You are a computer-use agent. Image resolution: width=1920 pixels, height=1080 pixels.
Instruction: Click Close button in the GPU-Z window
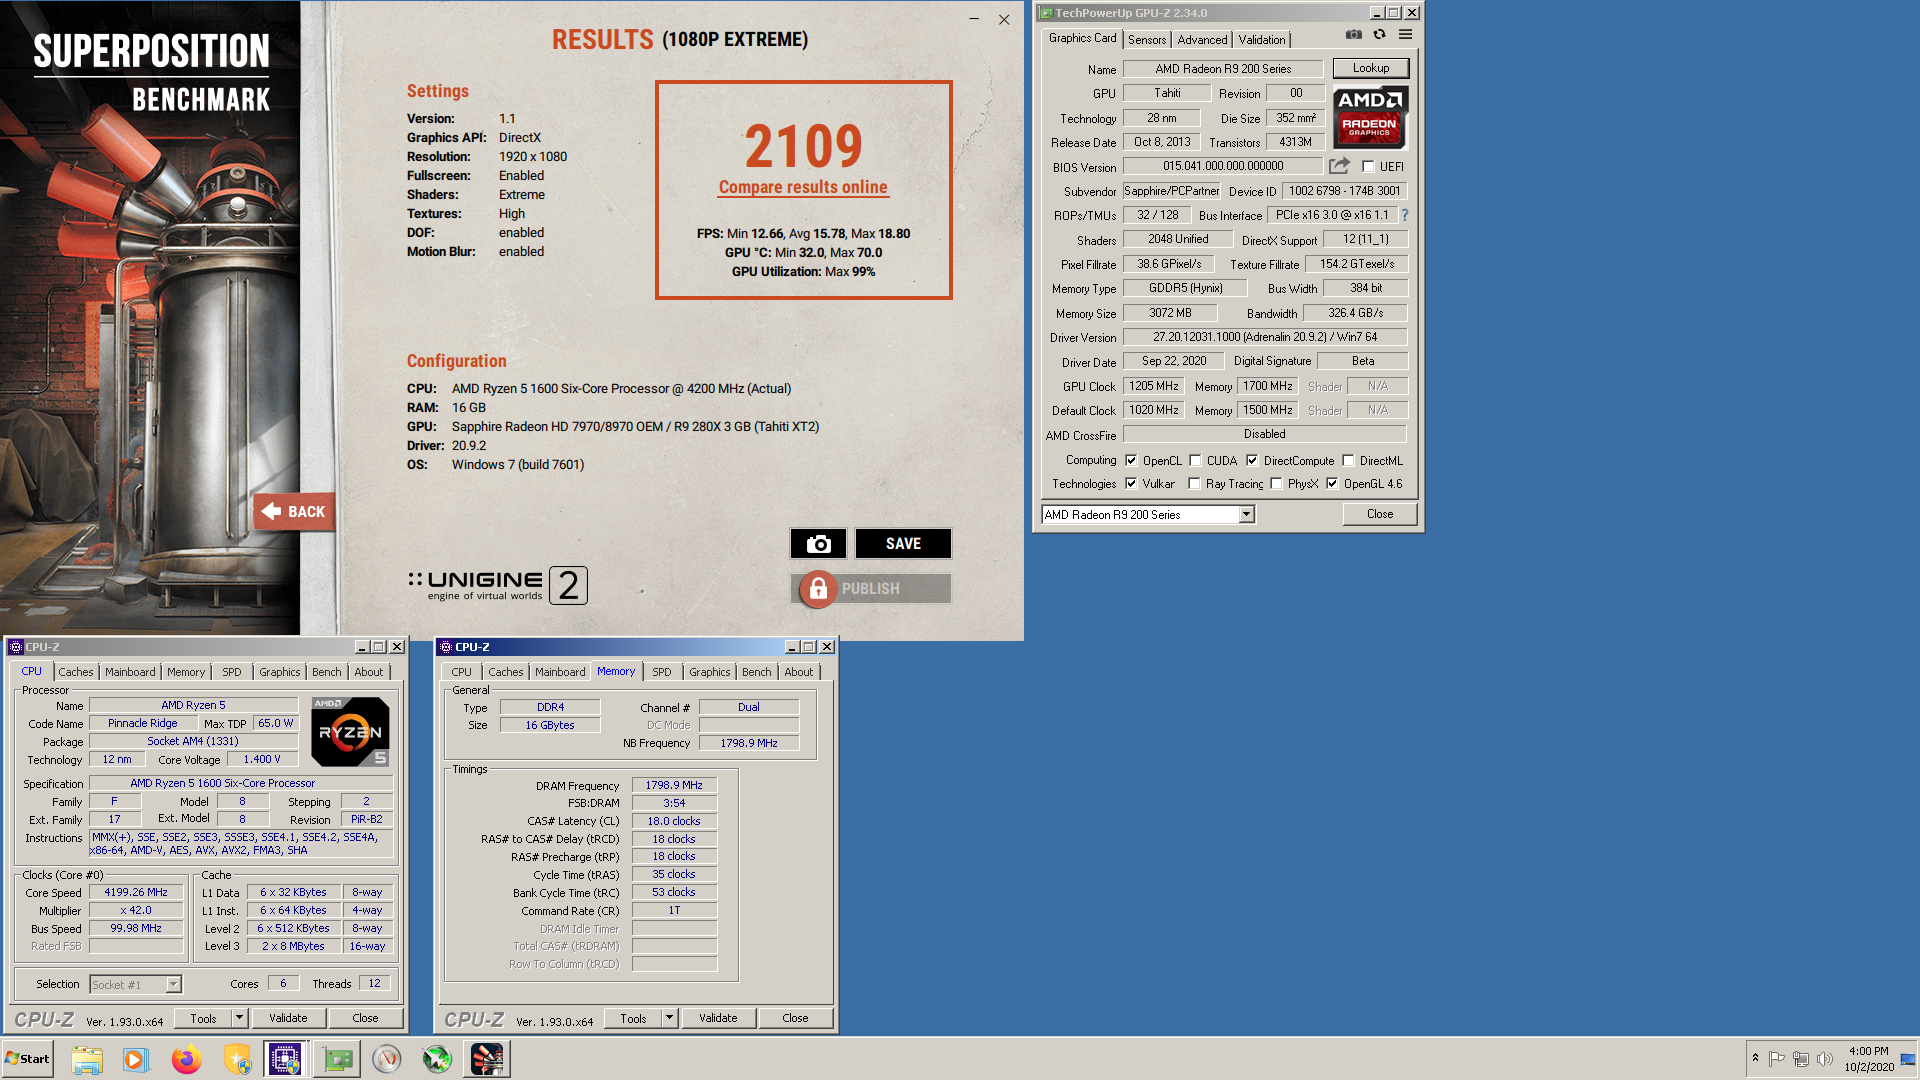point(1380,514)
